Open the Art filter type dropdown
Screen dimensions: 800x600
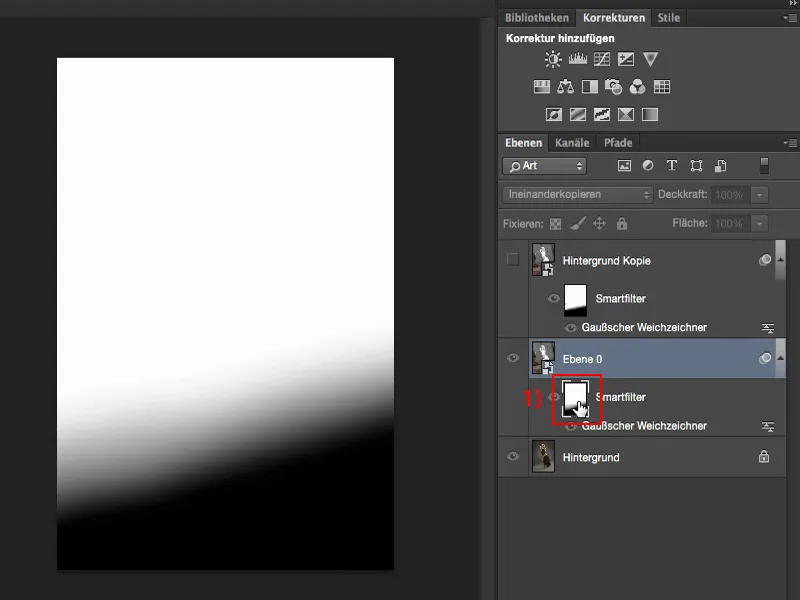click(x=544, y=166)
